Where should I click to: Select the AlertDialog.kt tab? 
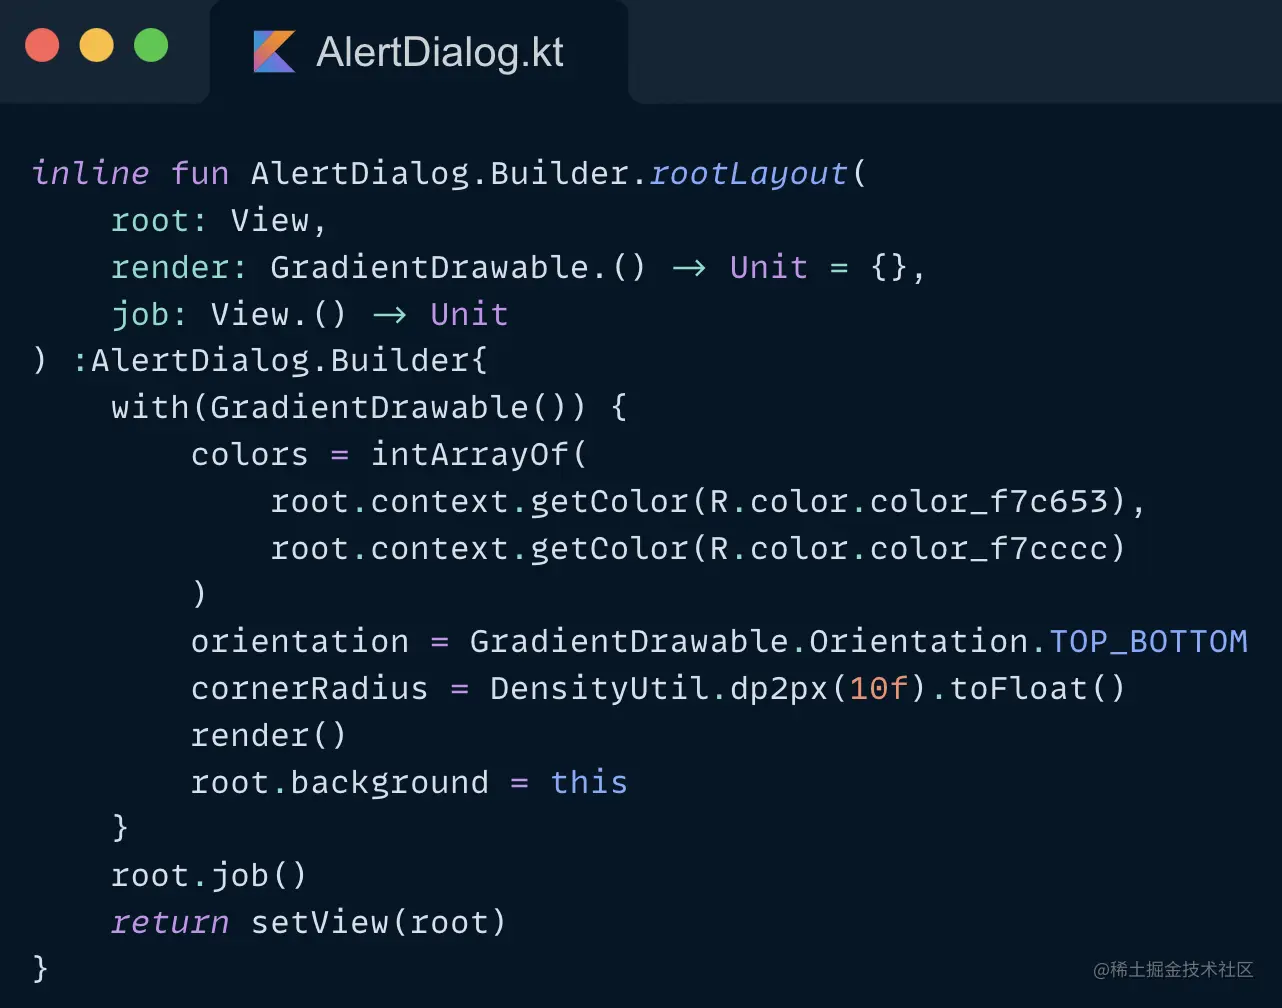[418, 52]
